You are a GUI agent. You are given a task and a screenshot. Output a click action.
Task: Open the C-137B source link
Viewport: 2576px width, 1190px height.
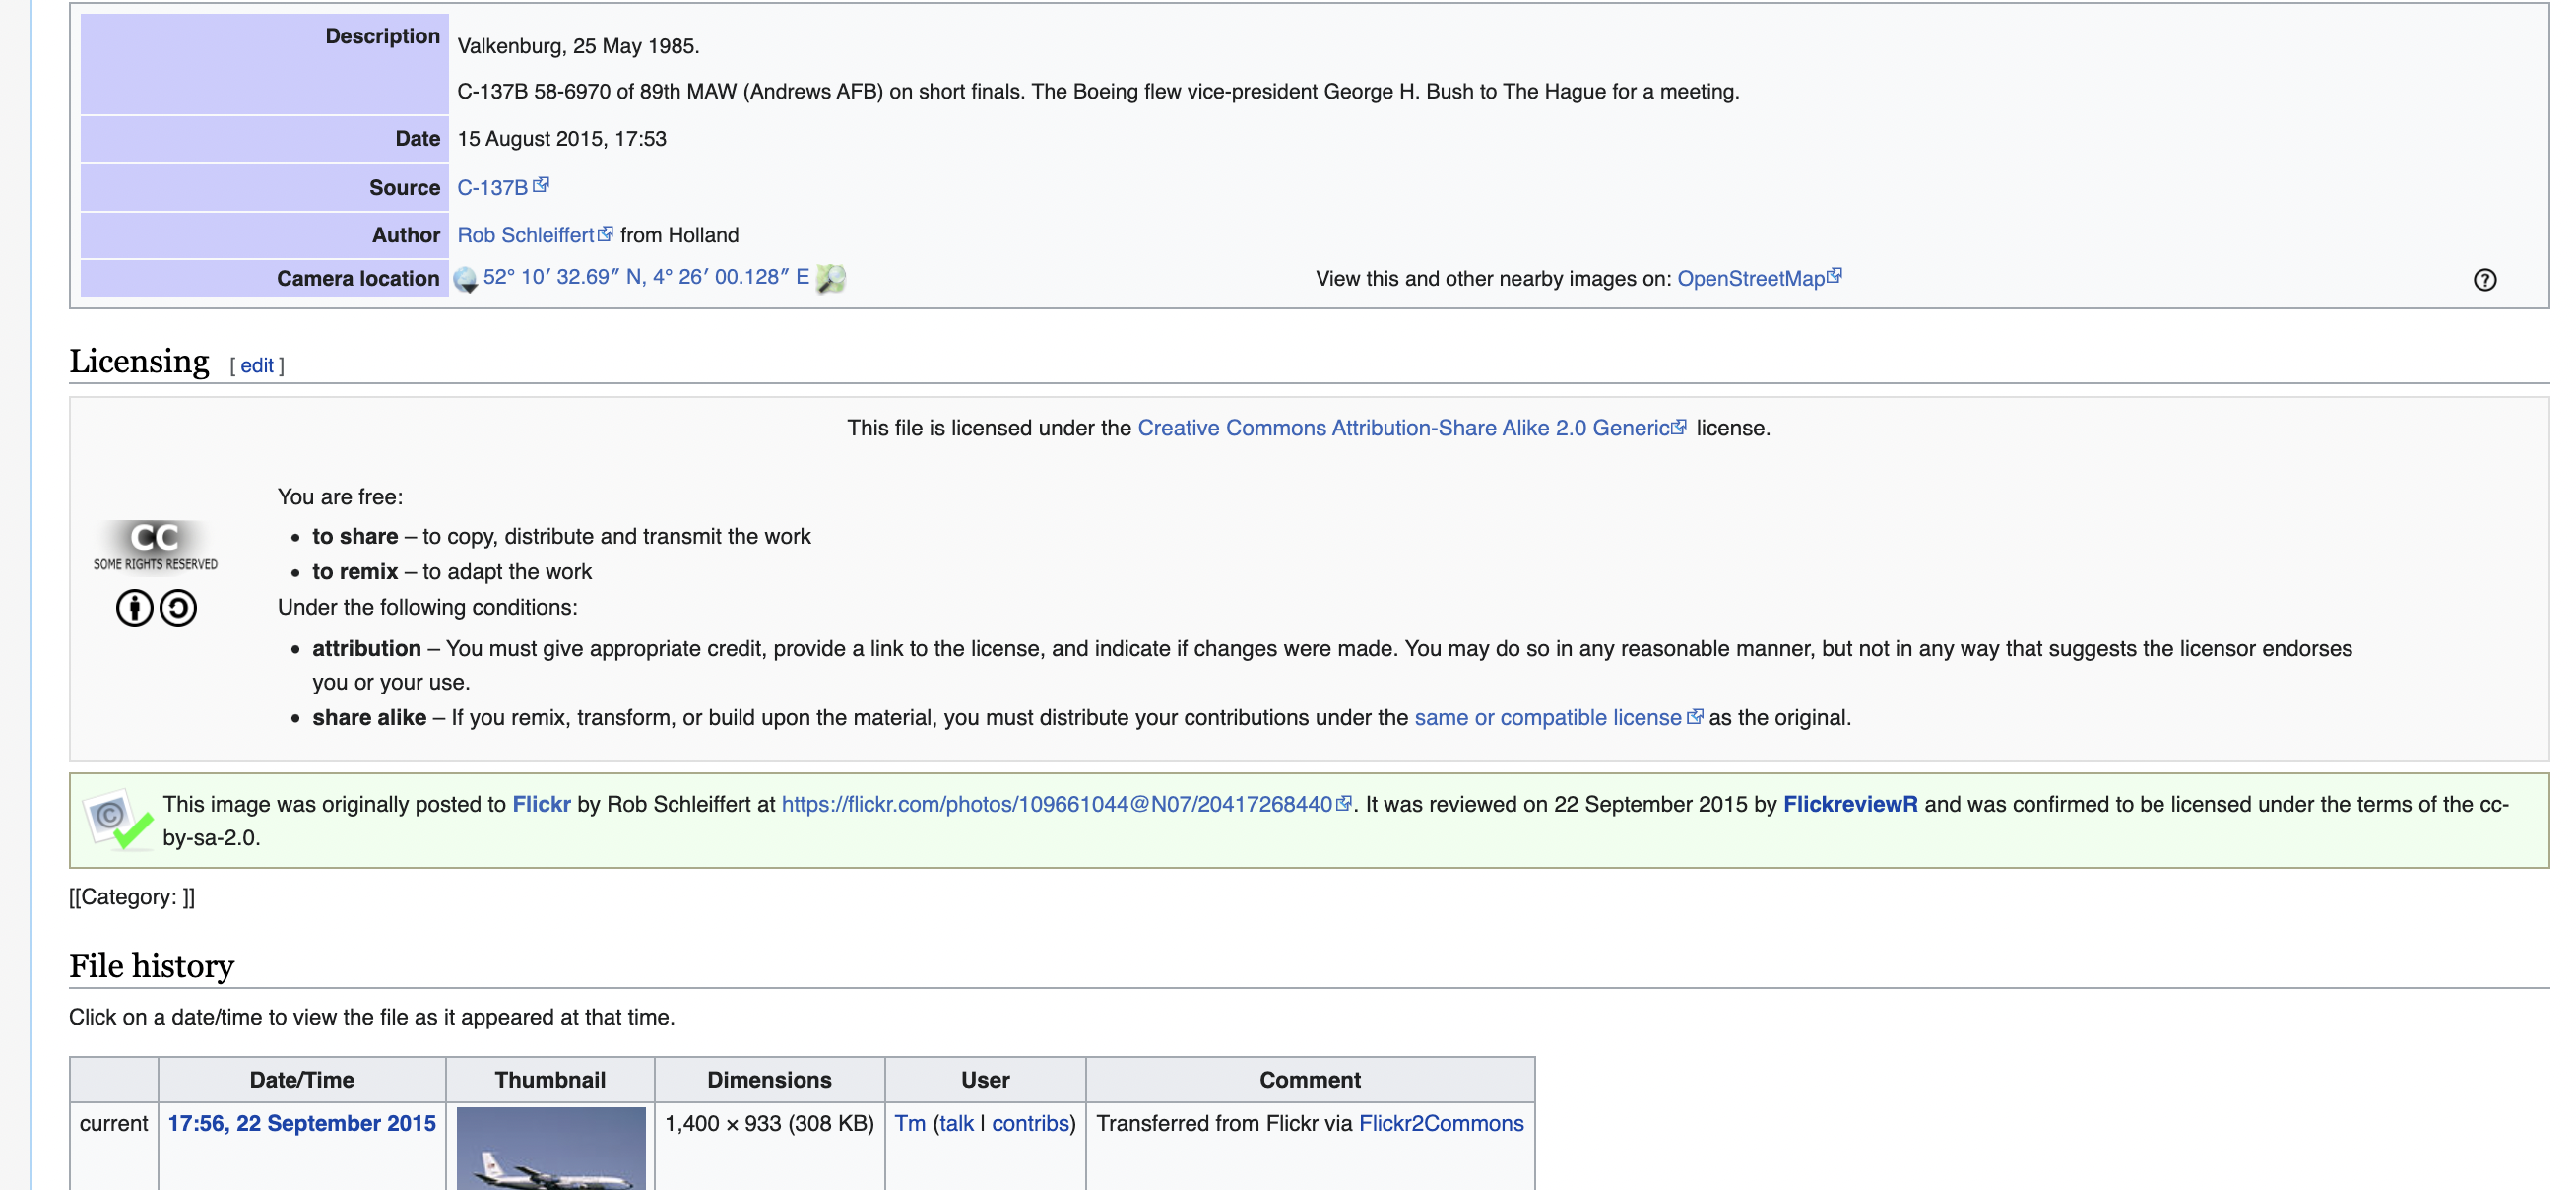coord(492,188)
